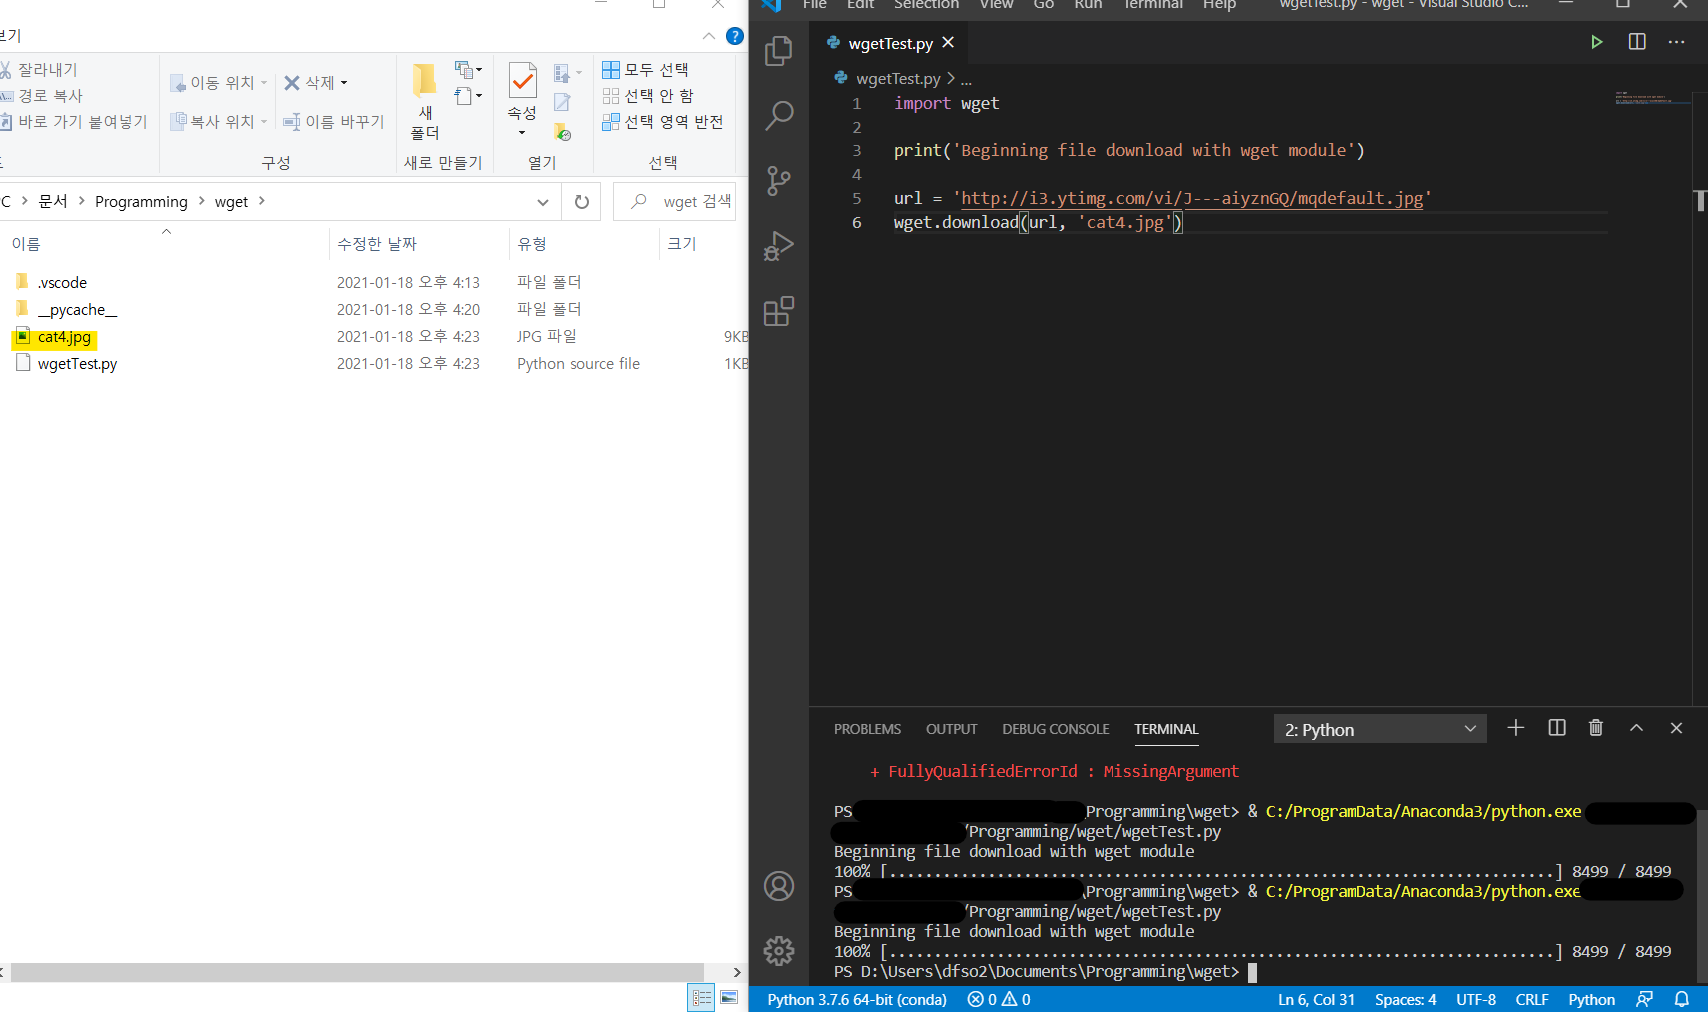Close the wgetTest.py editor tab
1708x1012 pixels.
pos(948,43)
